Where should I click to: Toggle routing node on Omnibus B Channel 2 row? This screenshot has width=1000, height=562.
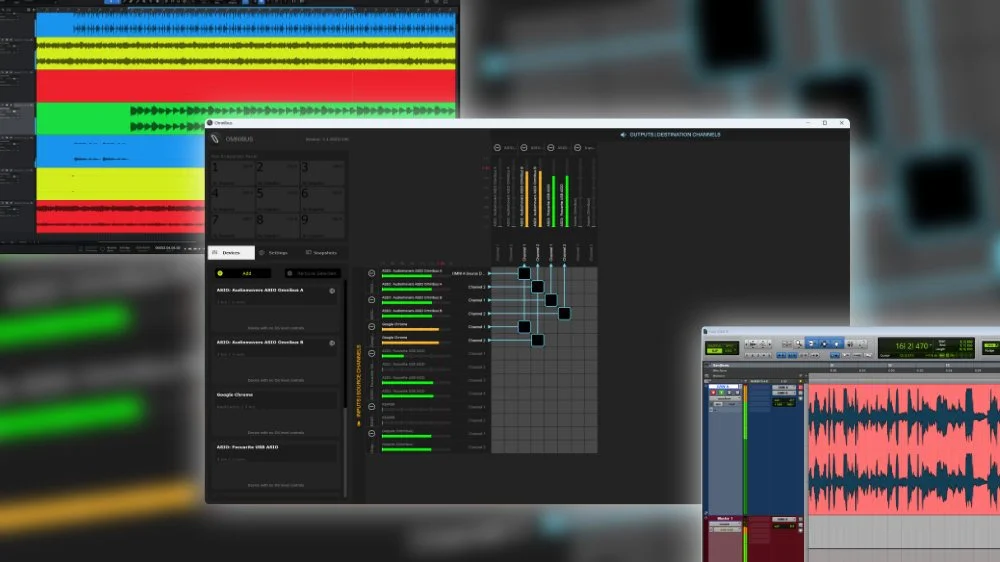point(564,313)
